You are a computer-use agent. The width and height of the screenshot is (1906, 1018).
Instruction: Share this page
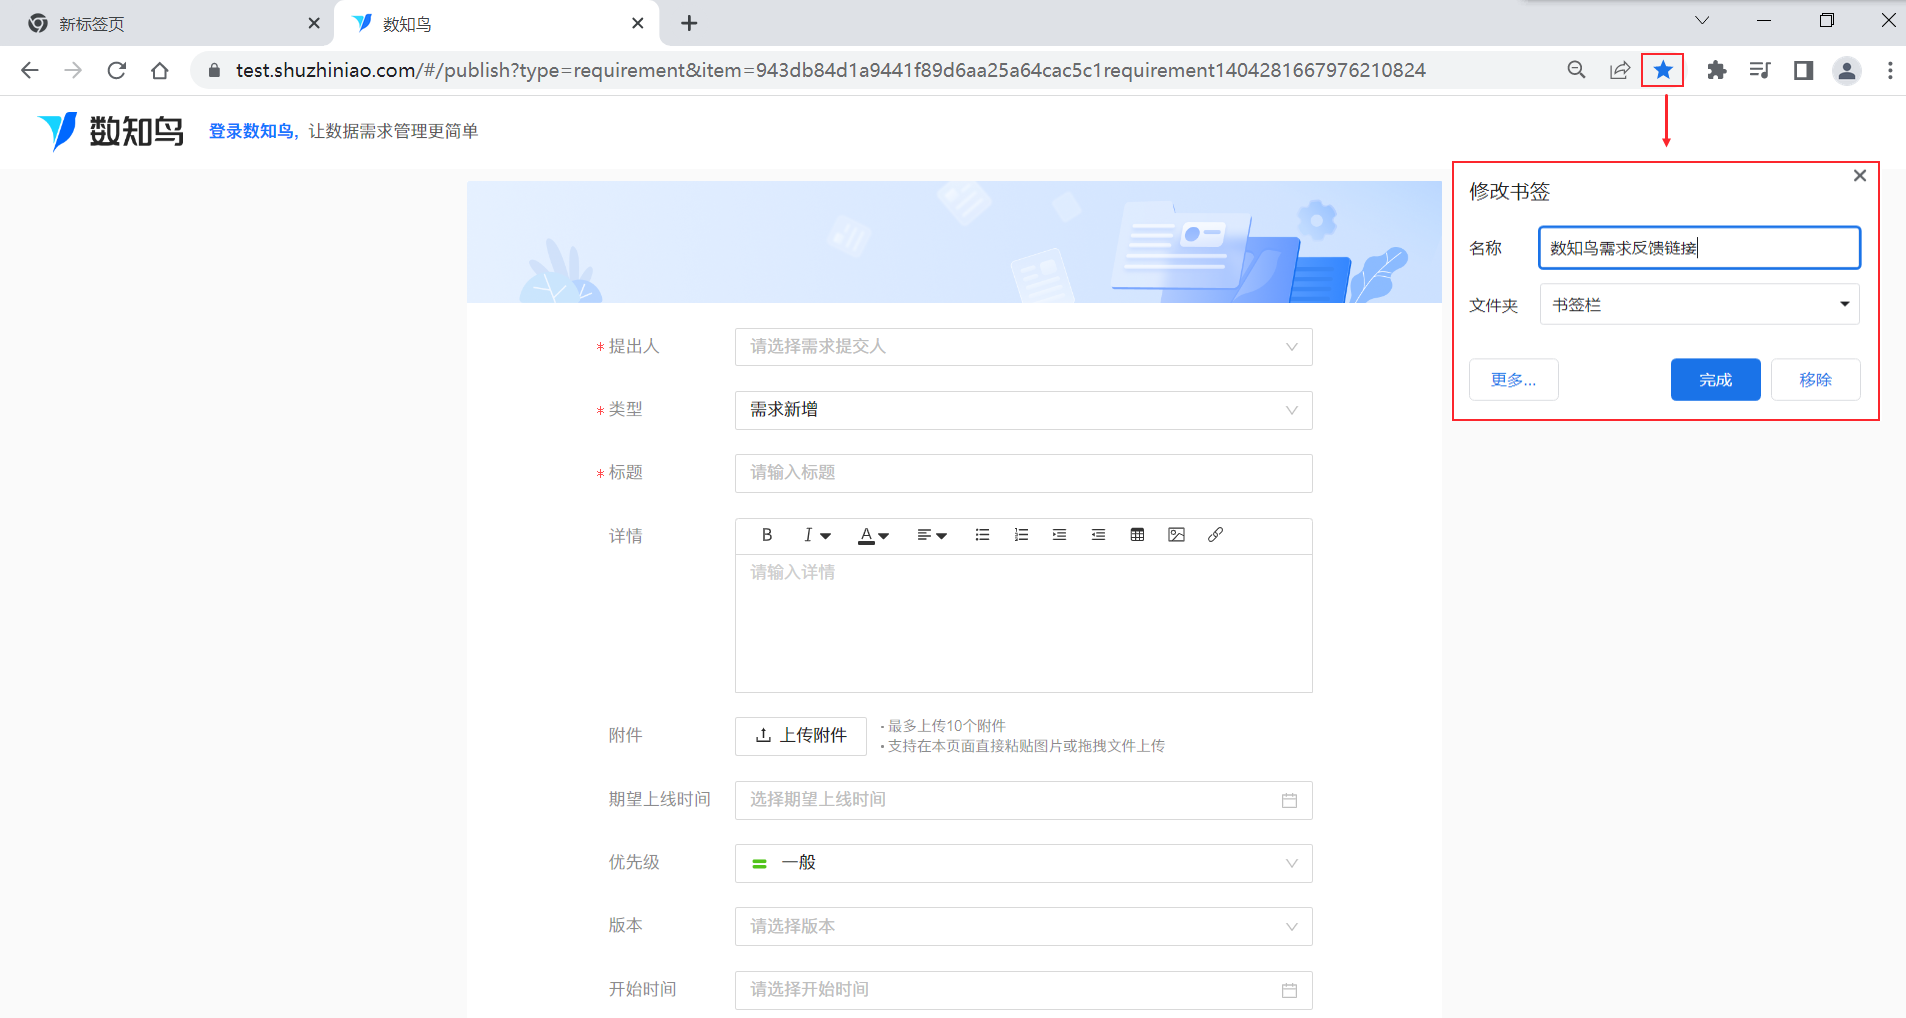click(1620, 70)
